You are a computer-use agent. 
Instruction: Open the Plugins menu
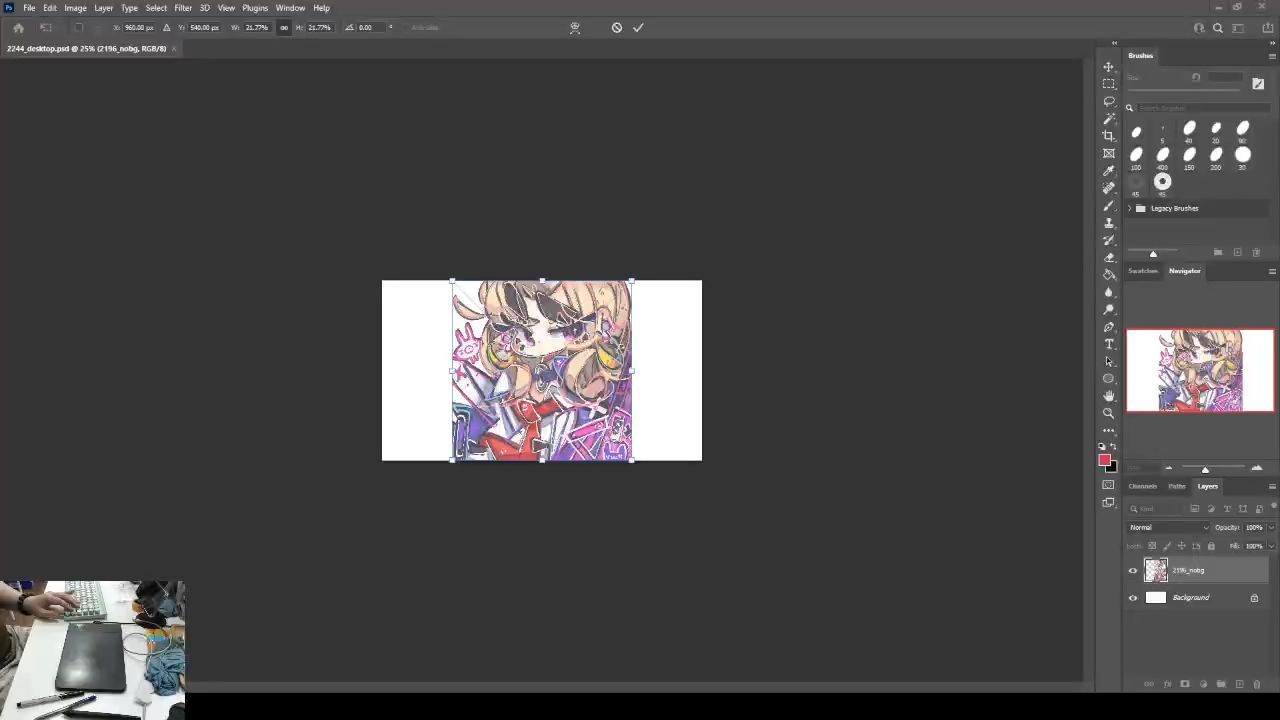(x=255, y=8)
